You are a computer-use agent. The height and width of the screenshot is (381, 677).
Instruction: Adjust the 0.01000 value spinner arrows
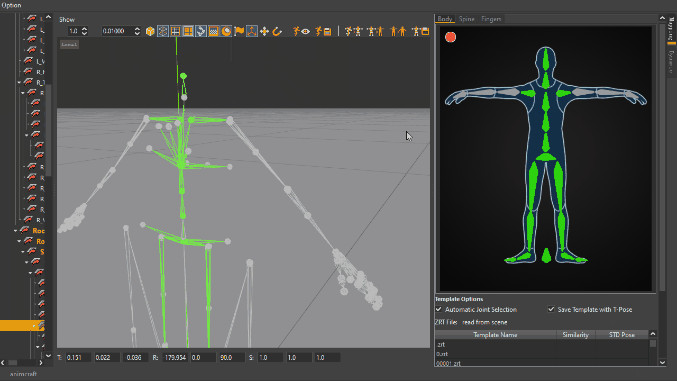pyautogui.click(x=137, y=31)
